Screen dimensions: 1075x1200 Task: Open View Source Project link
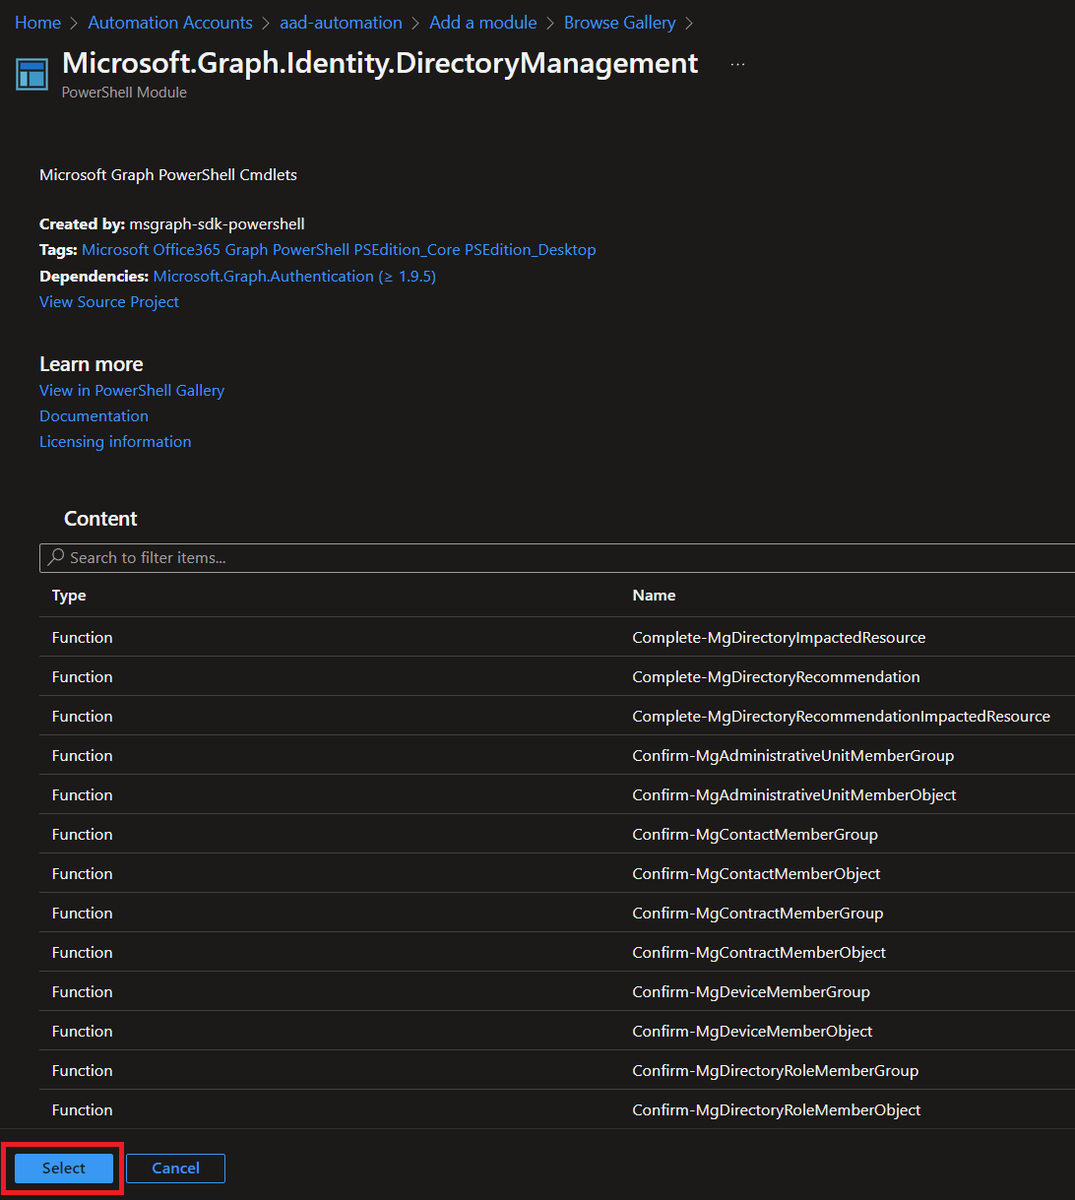(x=109, y=302)
